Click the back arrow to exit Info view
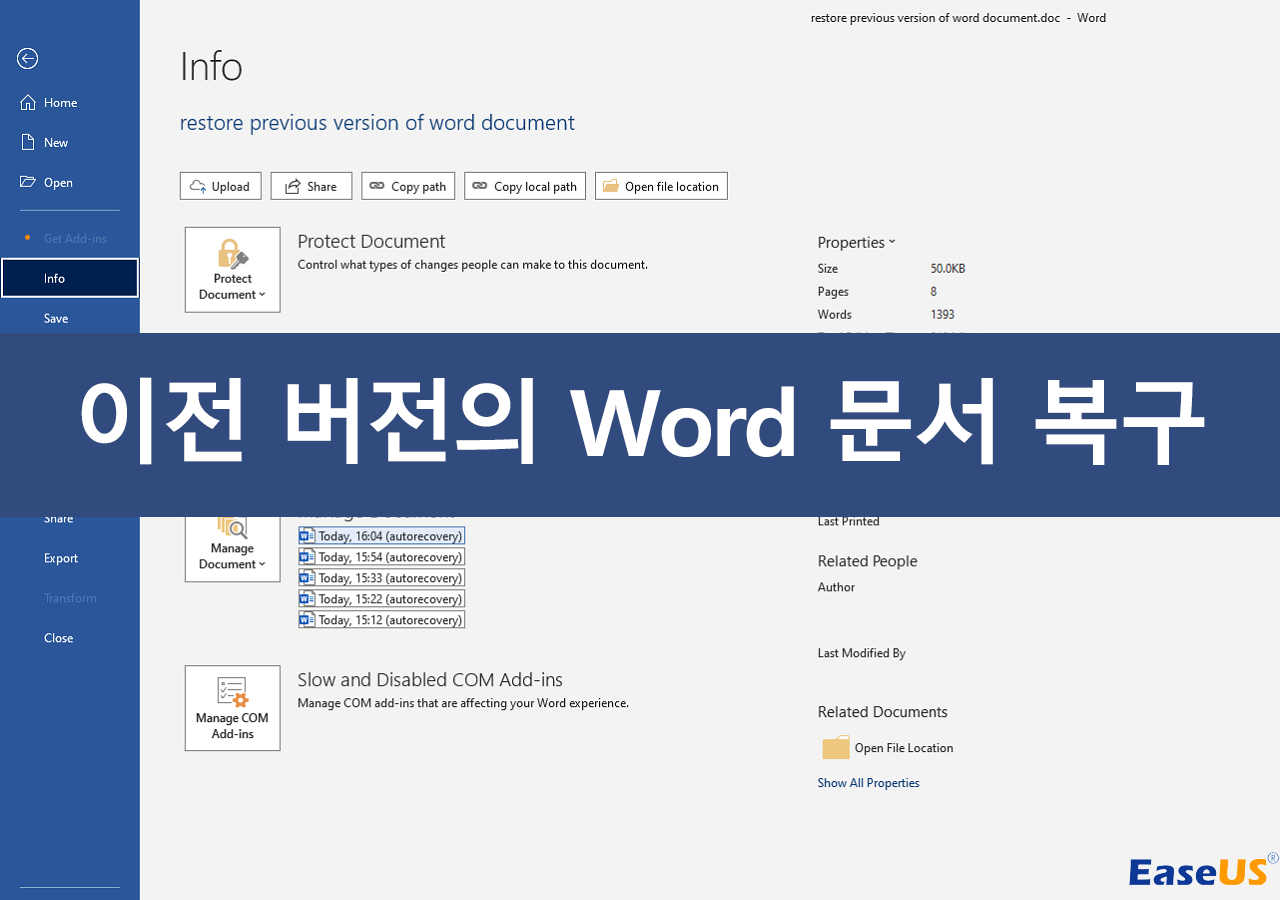The width and height of the screenshot is (1280, 900). click(x=27, y=59)
